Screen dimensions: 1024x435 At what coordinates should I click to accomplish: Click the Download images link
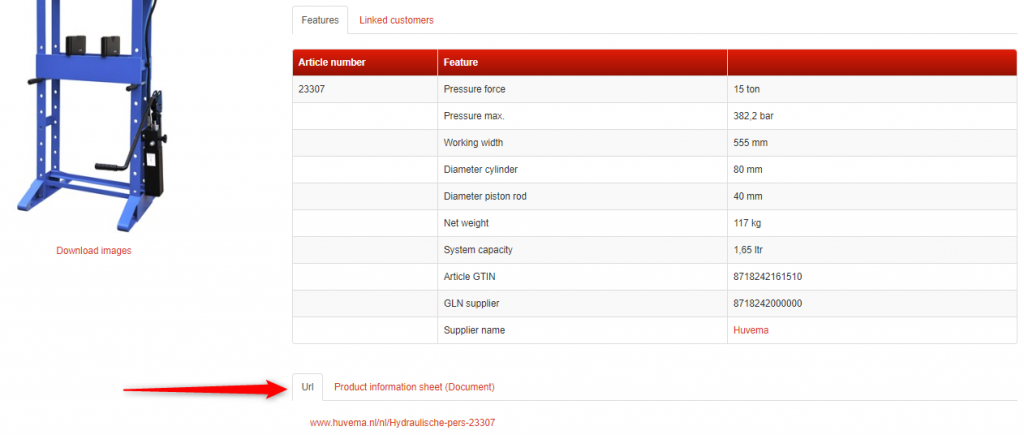click(x=93, y=250)
